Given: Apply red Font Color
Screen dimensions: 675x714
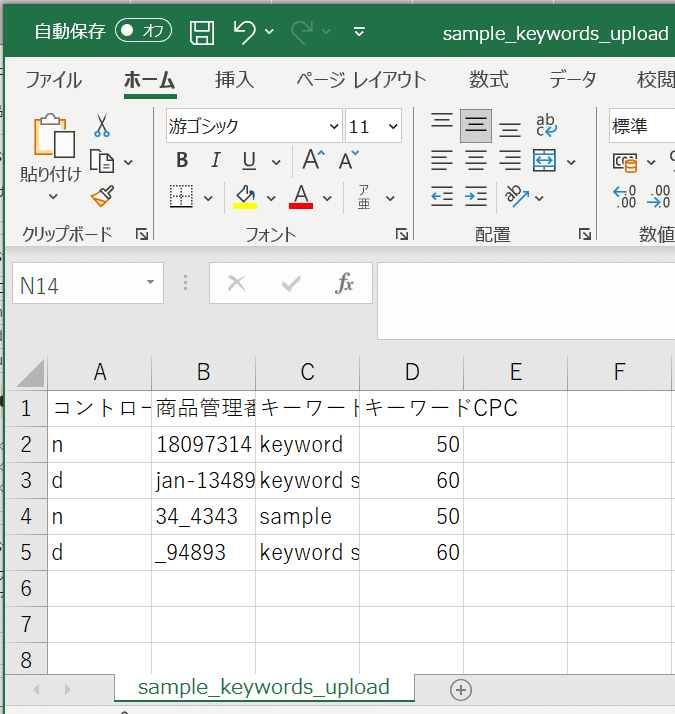Looking at the screenshot, I should [x=301, y=197].
